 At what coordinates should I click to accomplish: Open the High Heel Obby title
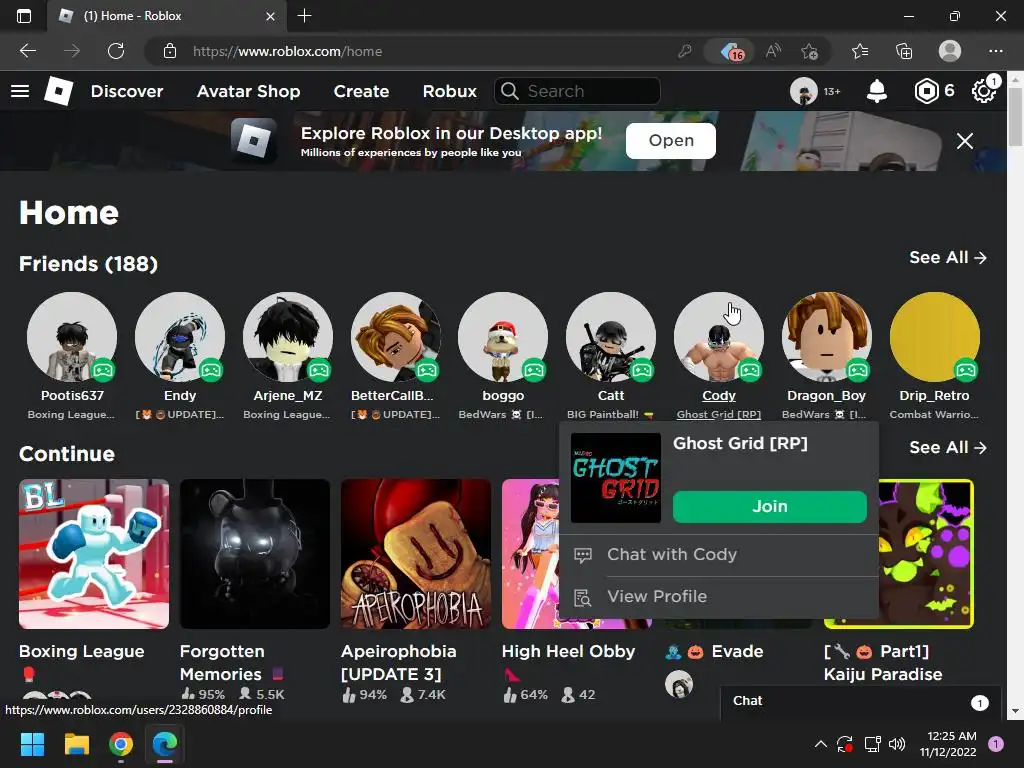pos(568,651)
